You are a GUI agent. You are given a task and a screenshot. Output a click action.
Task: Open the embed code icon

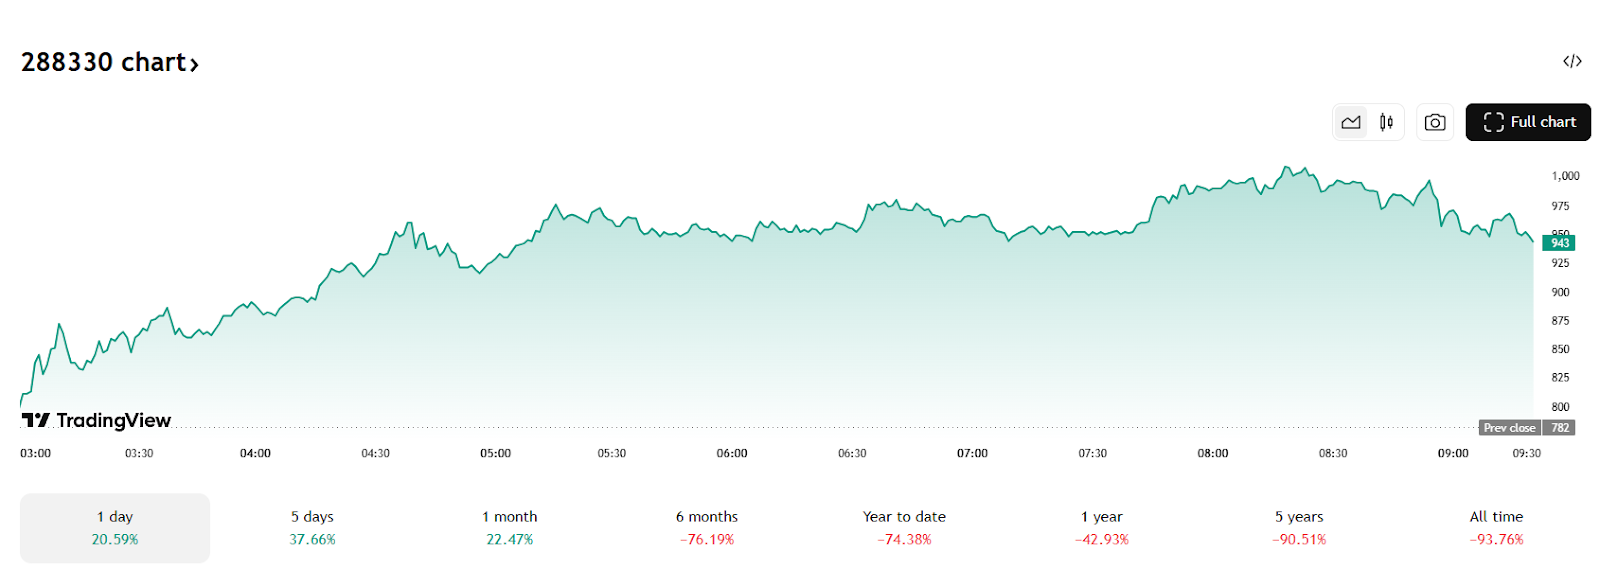click(x=1572, y=62)
